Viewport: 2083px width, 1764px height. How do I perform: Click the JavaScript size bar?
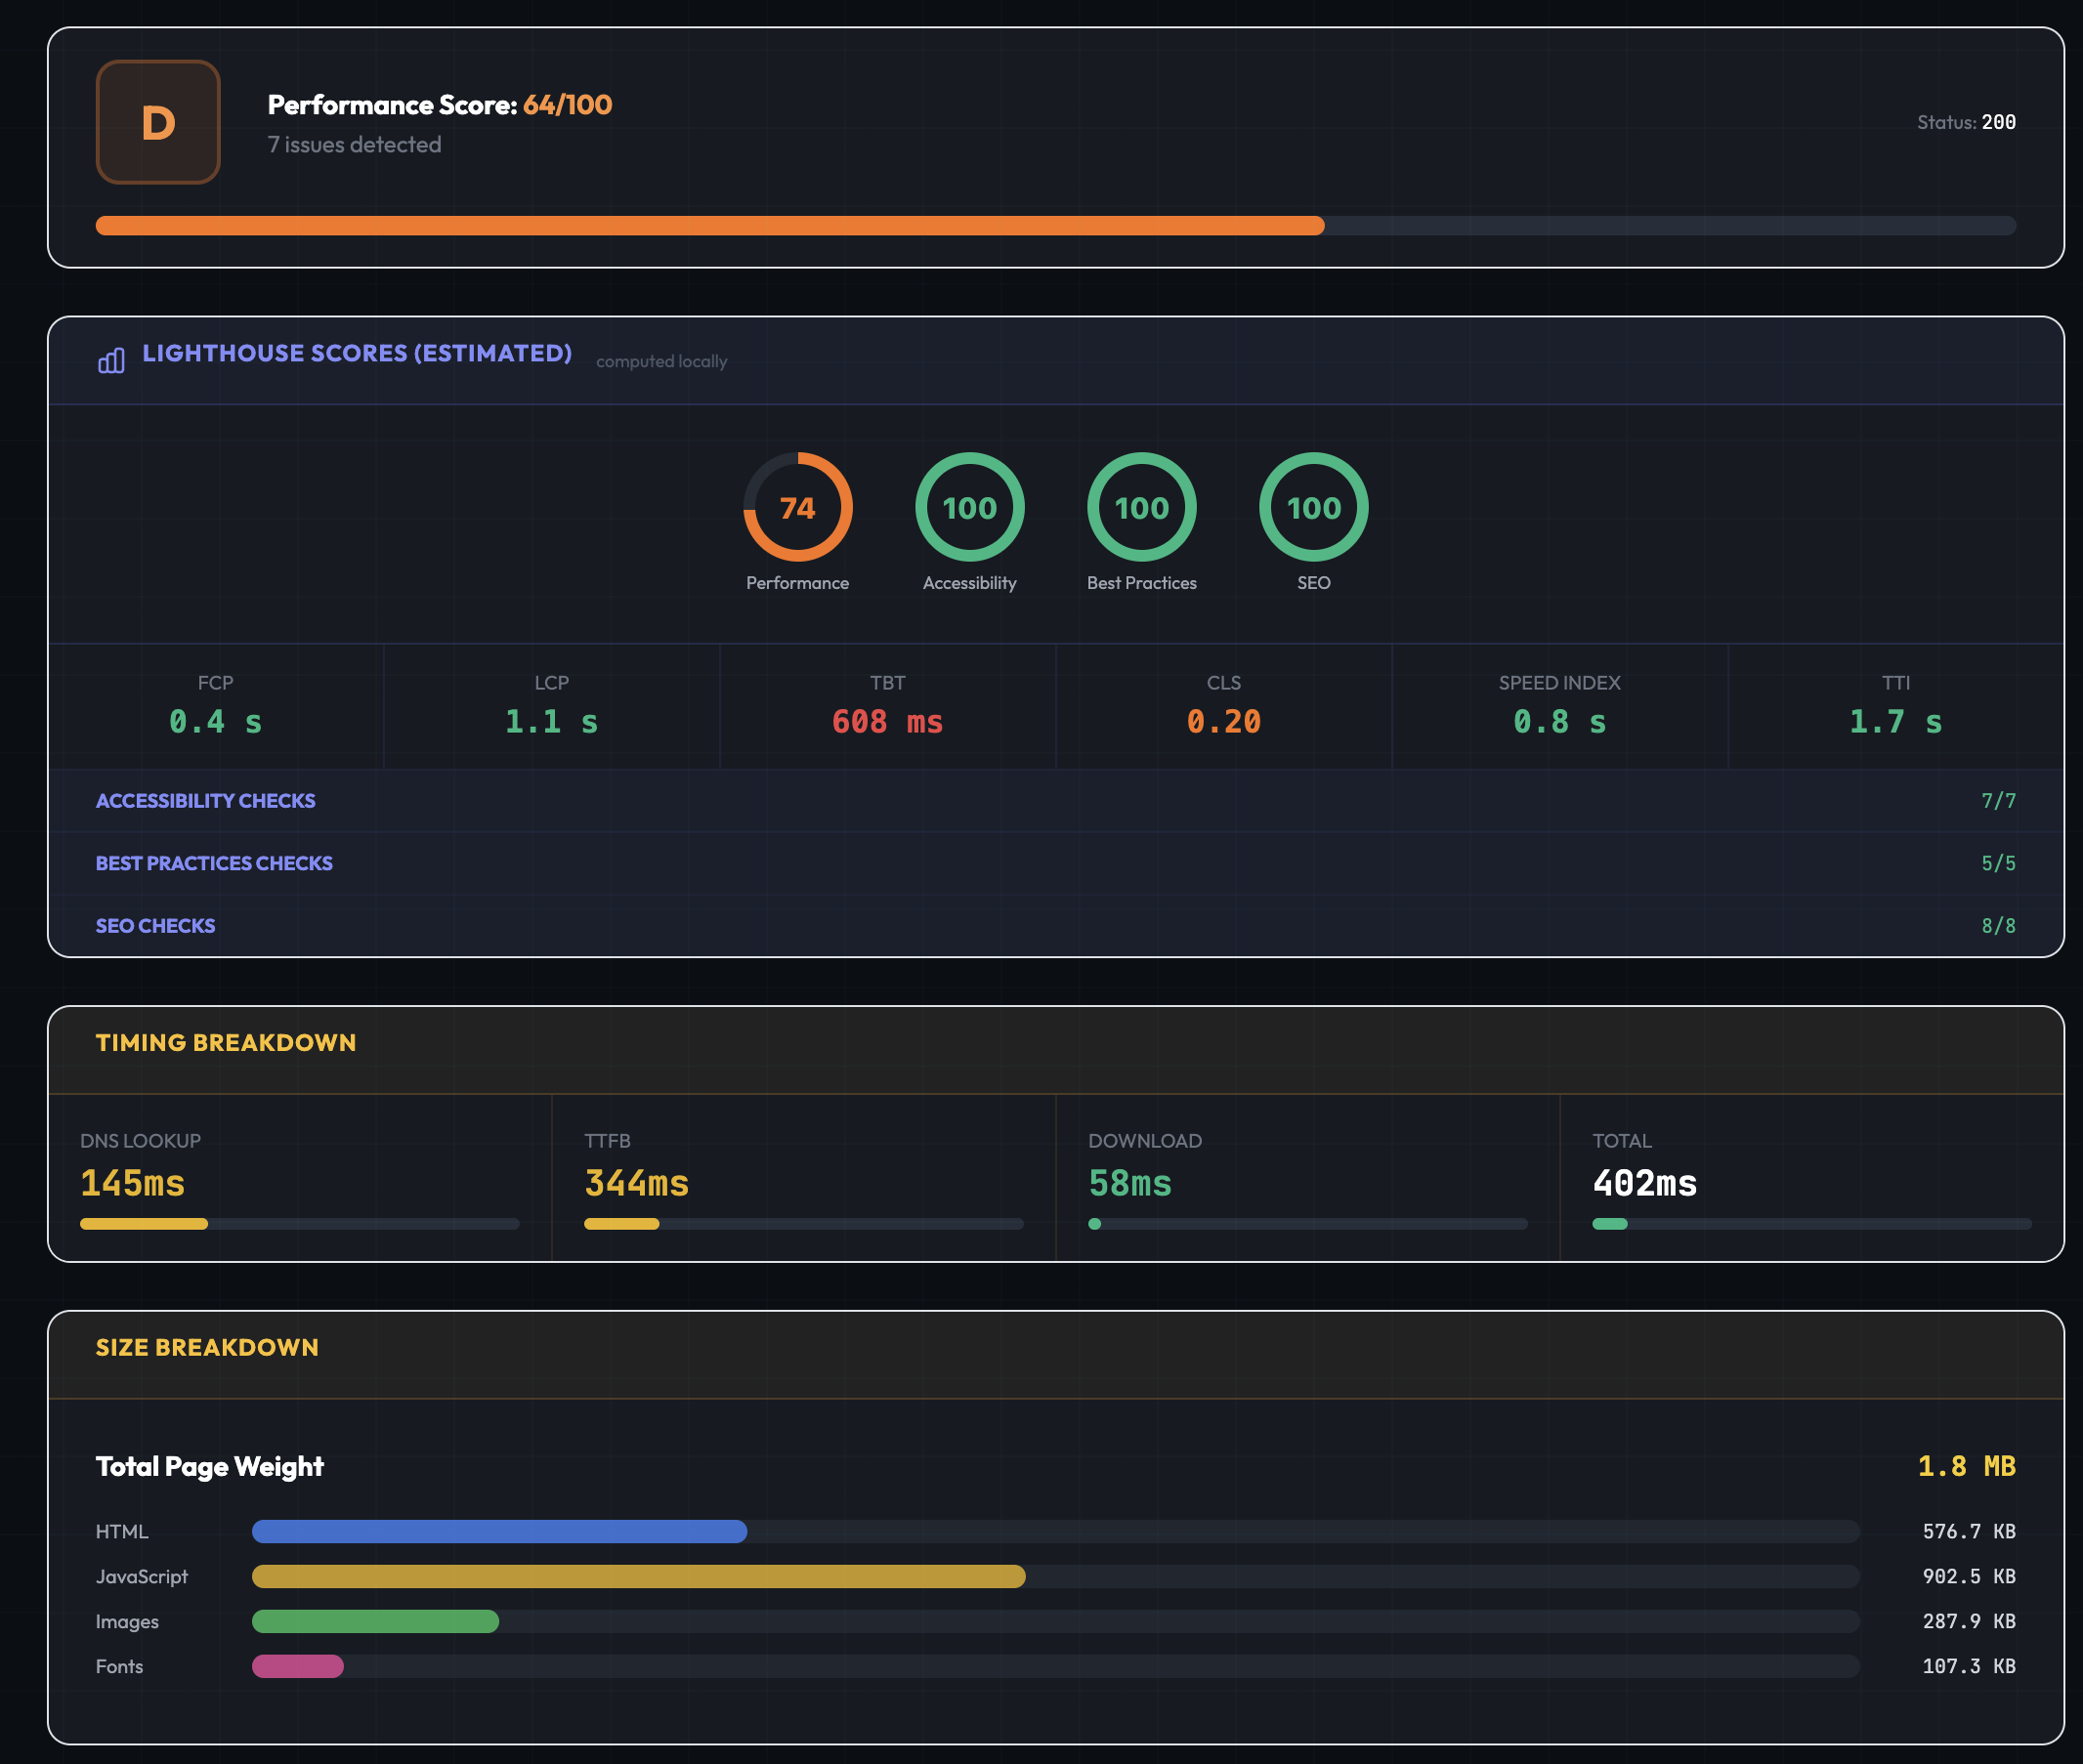[638, 1577]
